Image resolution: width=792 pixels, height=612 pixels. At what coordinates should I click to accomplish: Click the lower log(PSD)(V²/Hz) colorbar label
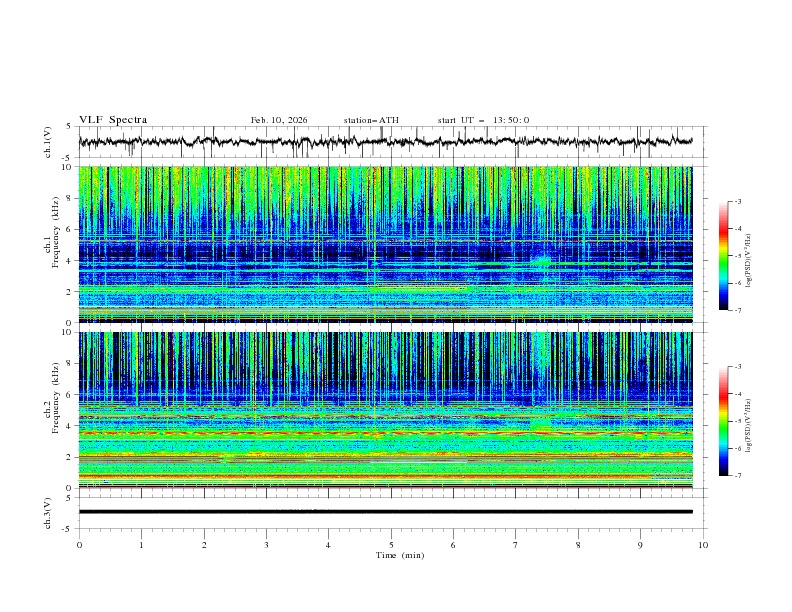click(749, 426)
